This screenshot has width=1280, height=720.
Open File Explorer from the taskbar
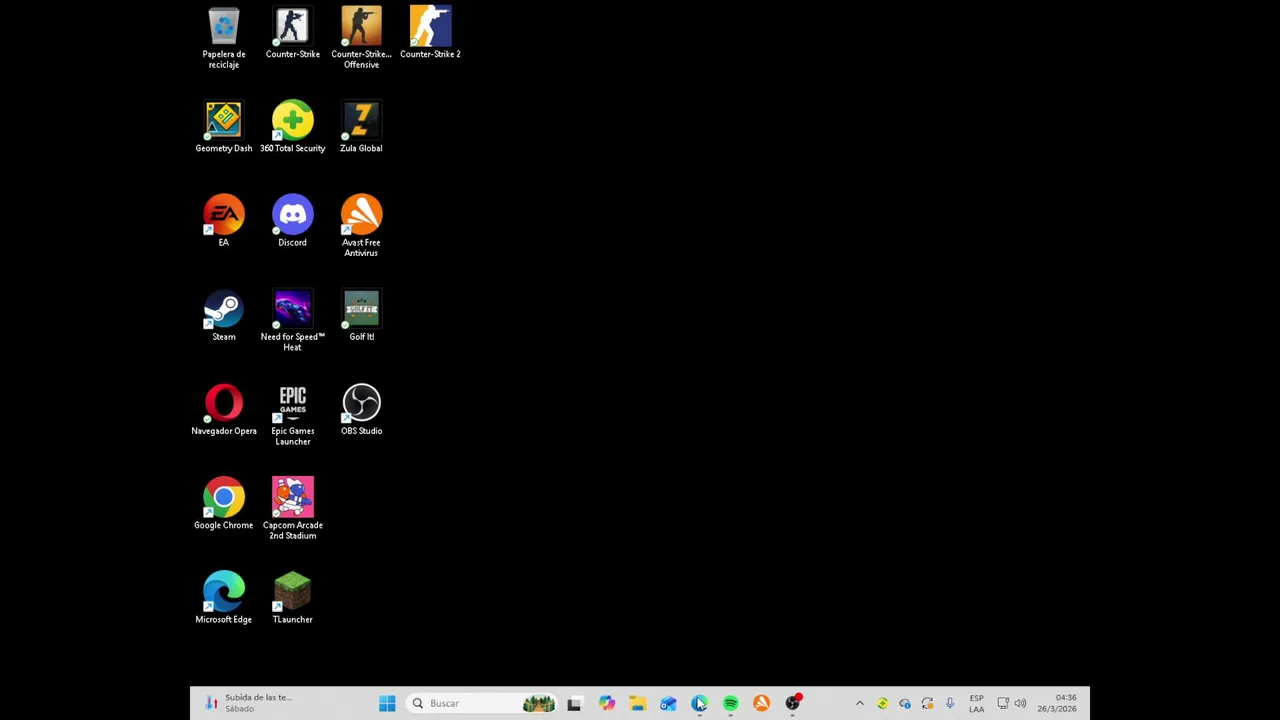coord(637,703)
